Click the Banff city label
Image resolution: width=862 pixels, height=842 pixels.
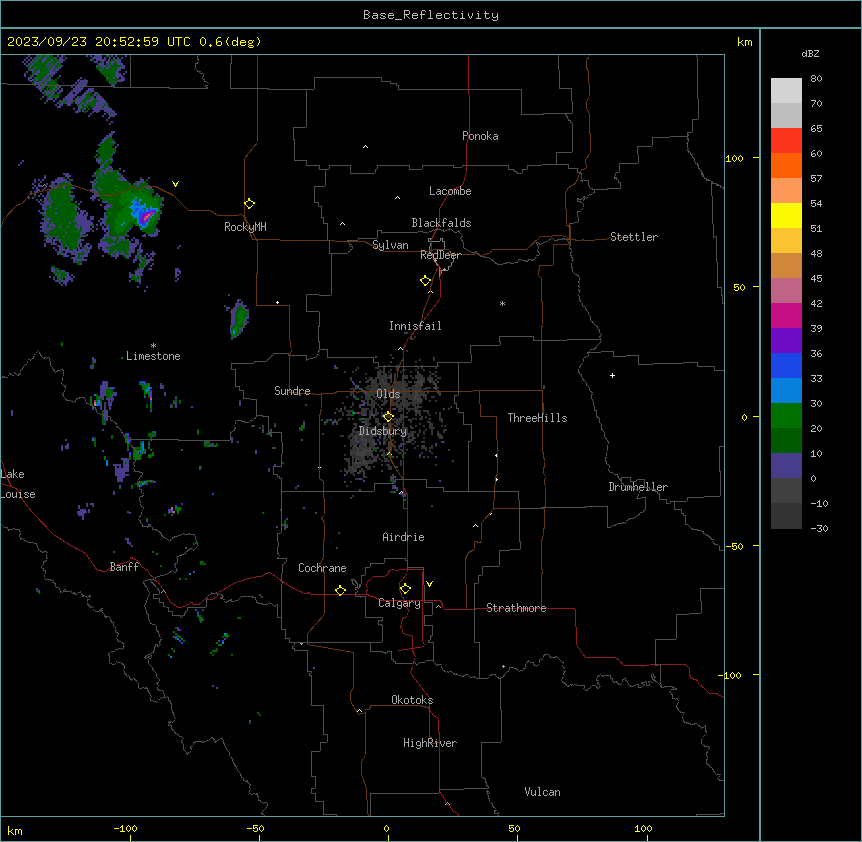(124, 567)
